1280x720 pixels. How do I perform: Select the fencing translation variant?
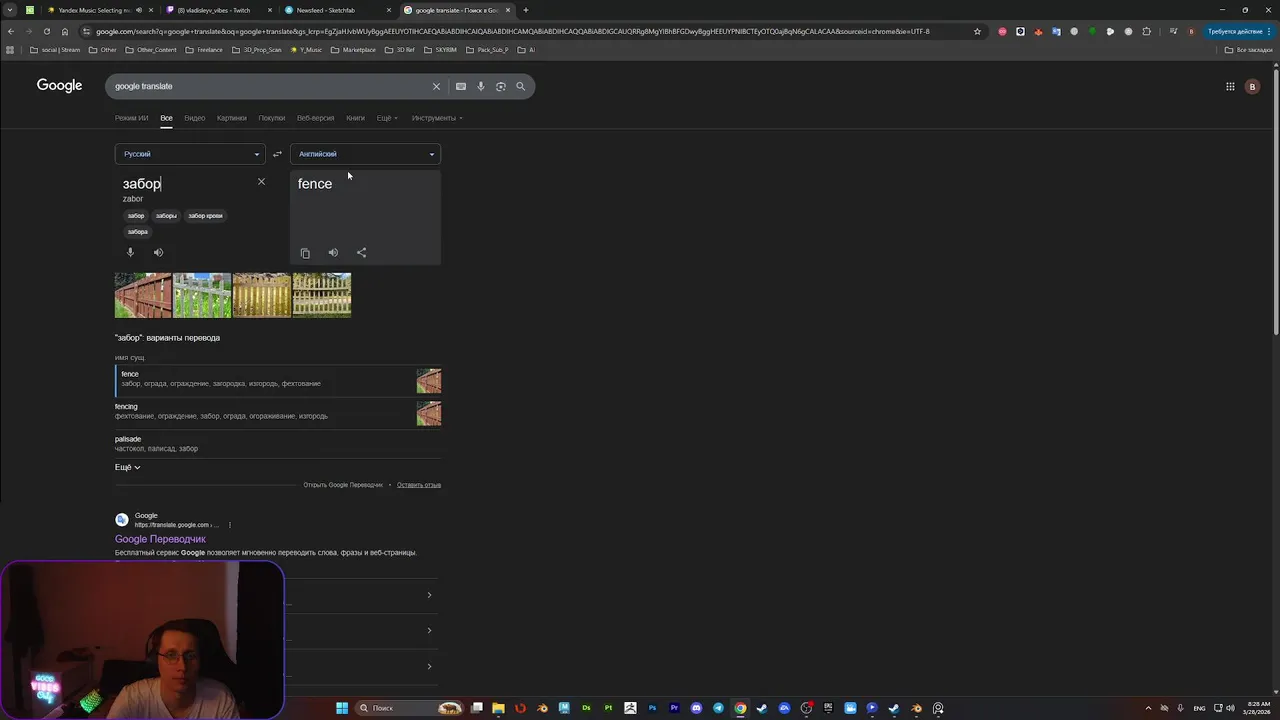click(x=278, y=412)
